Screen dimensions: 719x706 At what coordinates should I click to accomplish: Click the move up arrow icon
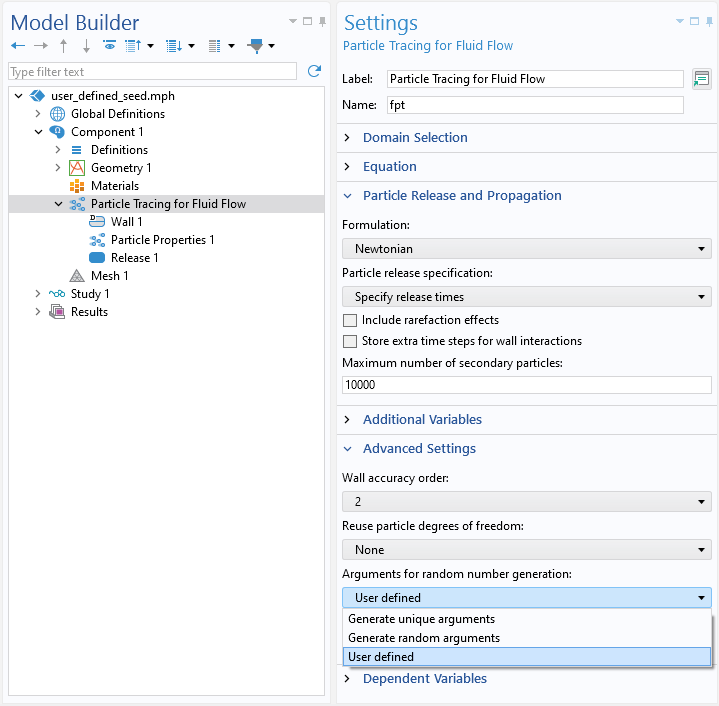64,46
